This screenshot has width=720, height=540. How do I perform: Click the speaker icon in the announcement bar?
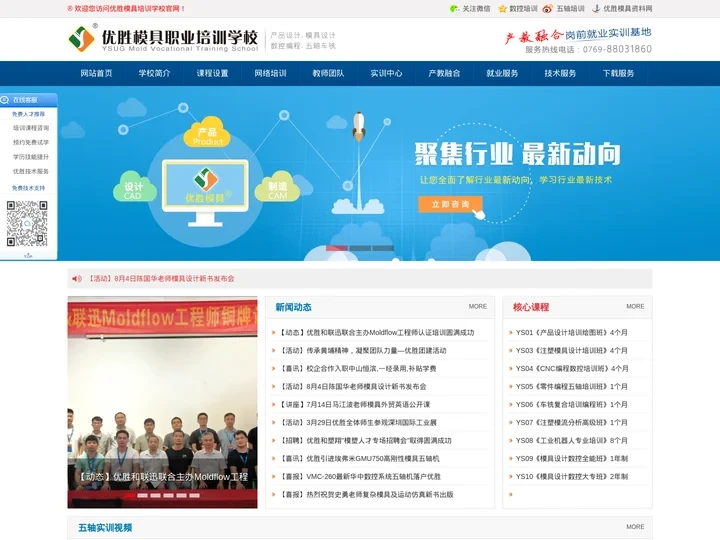77,278
